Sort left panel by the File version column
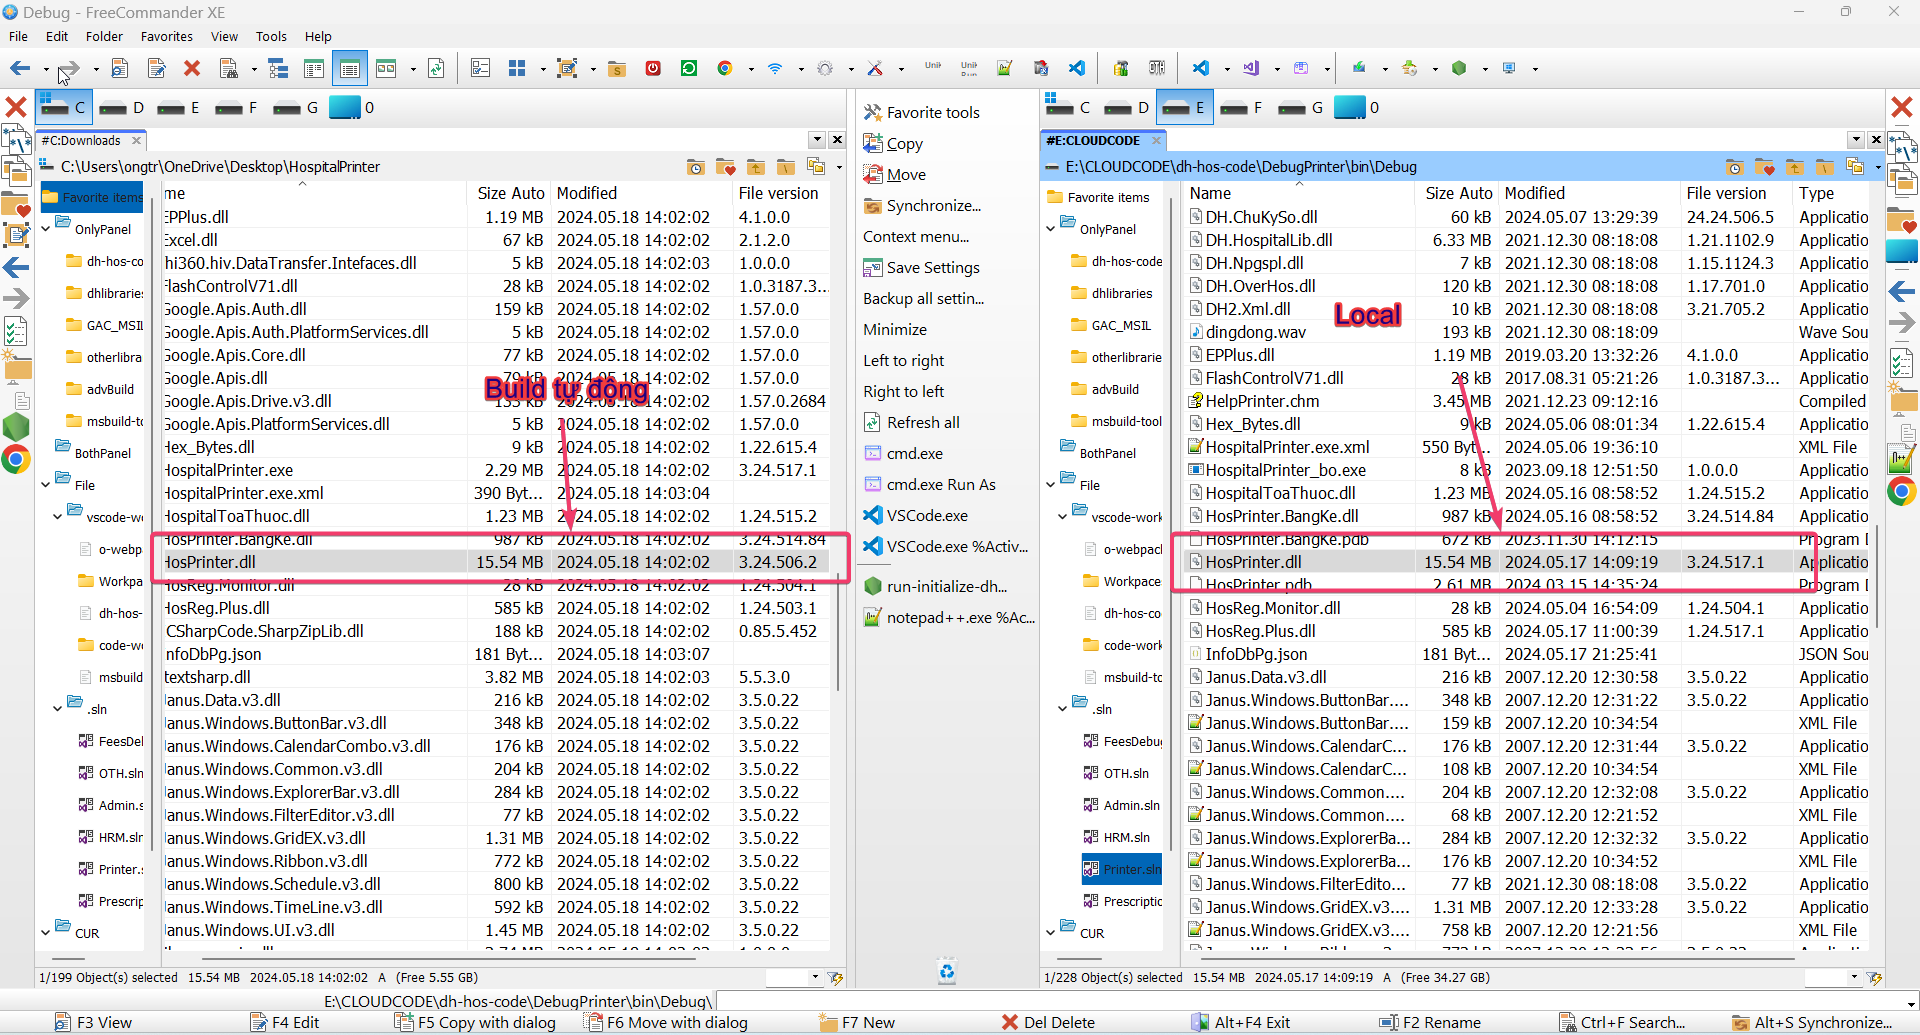 tap(779, 193)
